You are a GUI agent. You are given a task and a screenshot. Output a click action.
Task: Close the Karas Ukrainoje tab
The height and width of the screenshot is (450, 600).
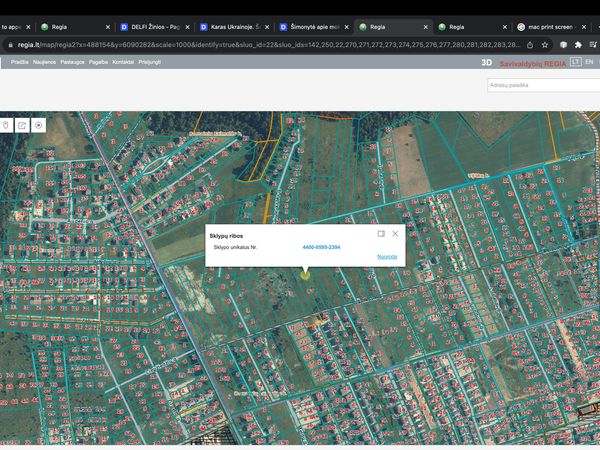tap(267, 27)
